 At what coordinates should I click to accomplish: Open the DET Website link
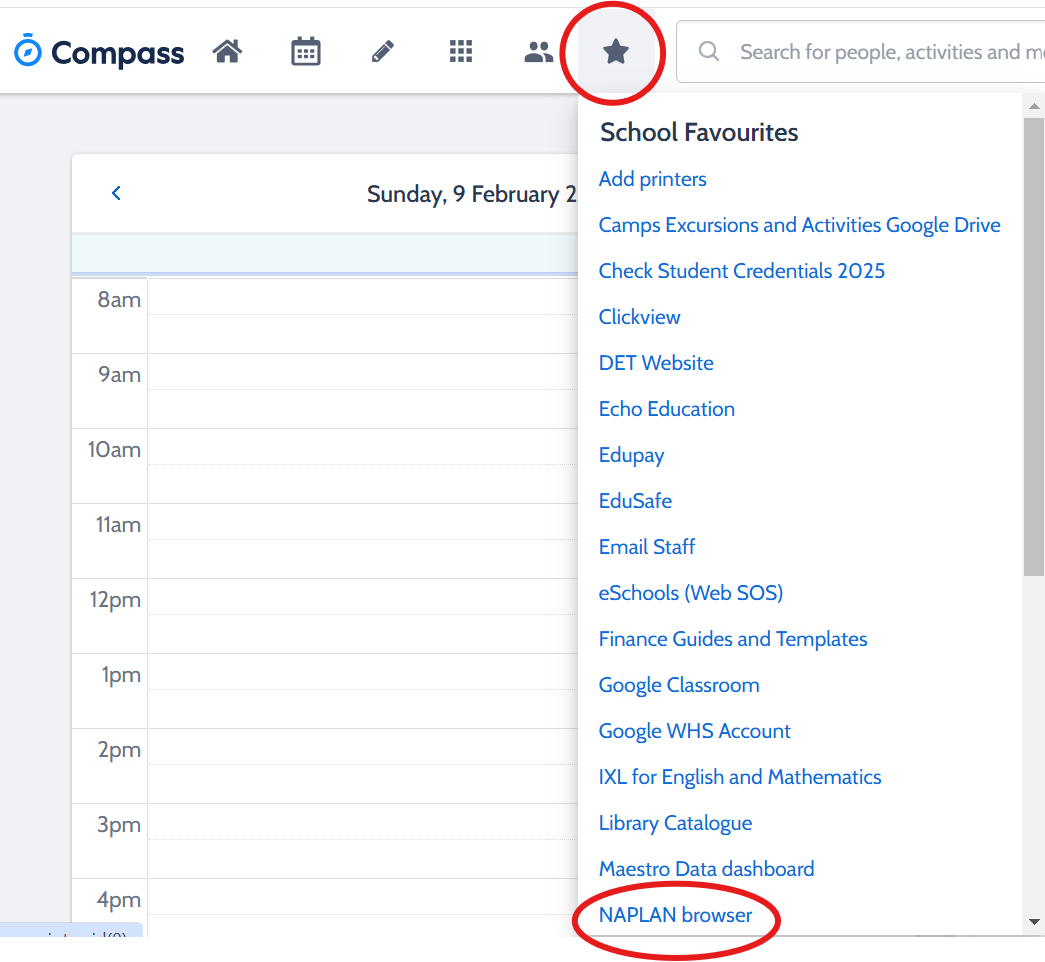(x=656, y=363)
